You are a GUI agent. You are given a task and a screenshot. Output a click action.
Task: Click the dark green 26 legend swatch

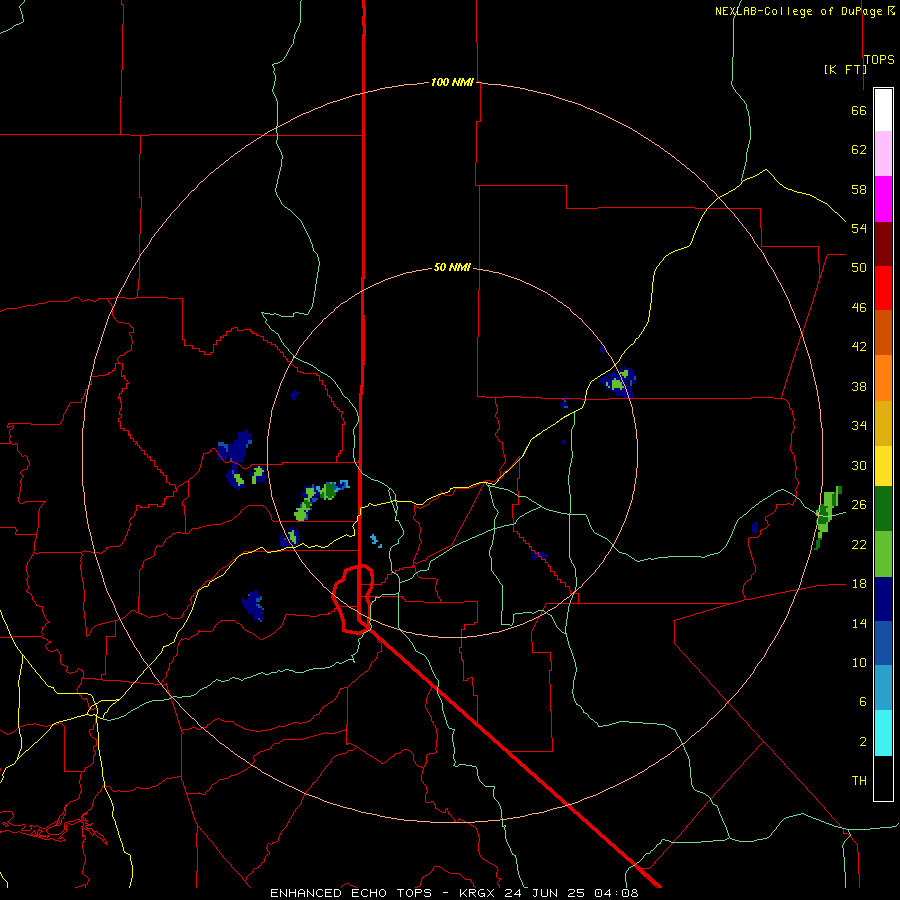click(883, 509)
